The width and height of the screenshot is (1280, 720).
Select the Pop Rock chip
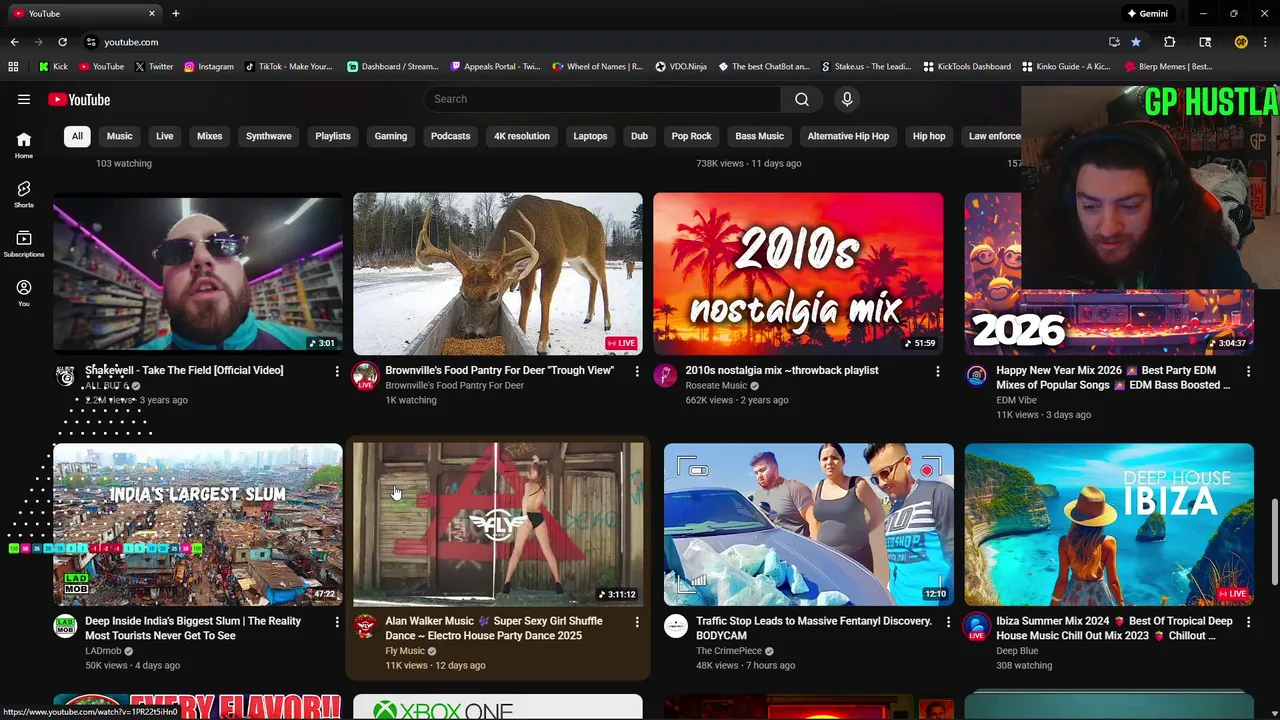pos(692,136)
